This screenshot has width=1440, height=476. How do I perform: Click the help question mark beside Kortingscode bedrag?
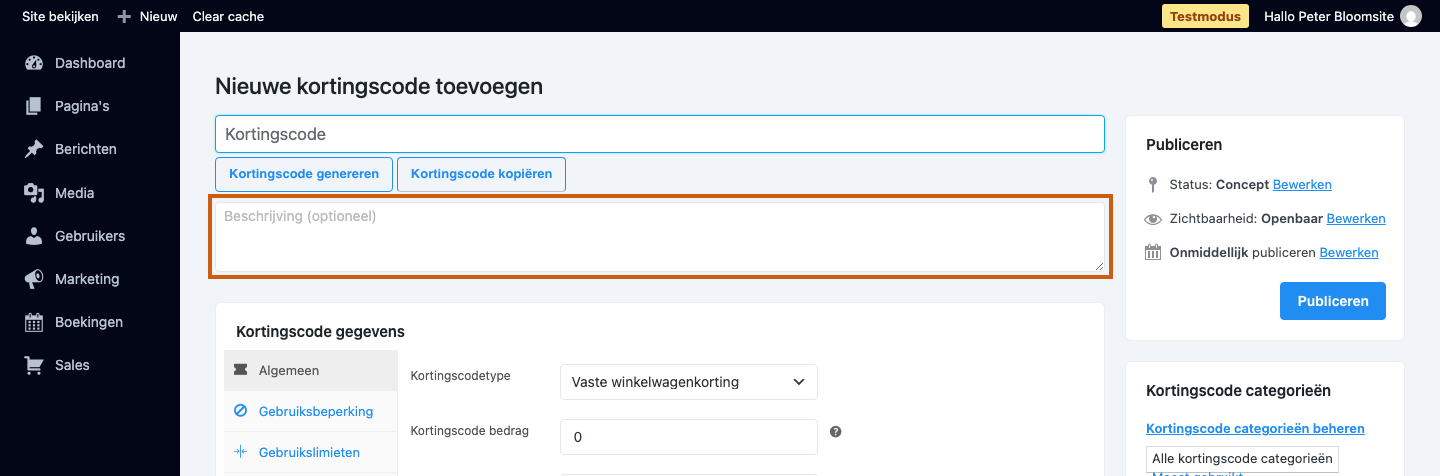point(836,432)
